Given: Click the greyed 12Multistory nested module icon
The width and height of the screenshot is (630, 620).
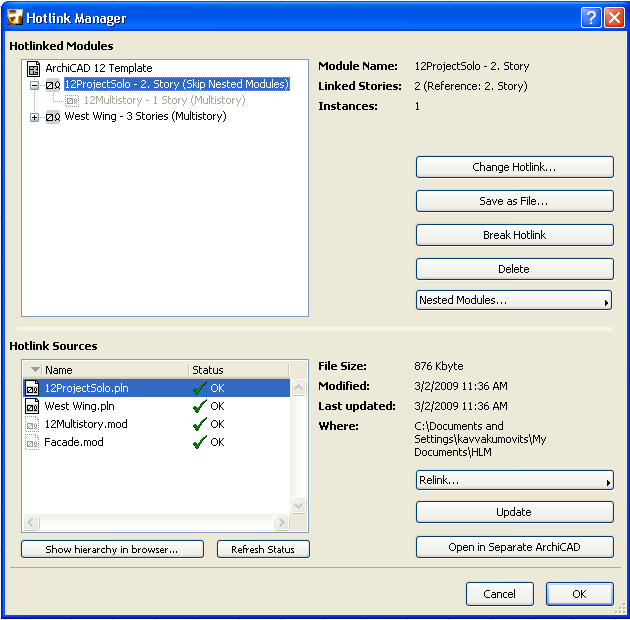Looking at the screenshot, I should tap(72, 100).
